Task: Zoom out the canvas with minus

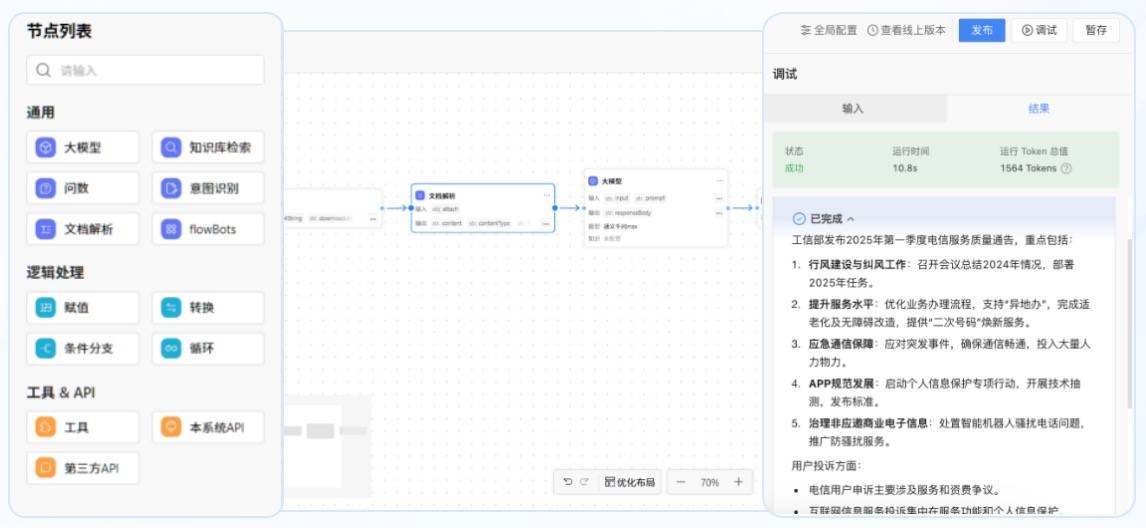Action: pyautogui.click(x=681, y=482)
